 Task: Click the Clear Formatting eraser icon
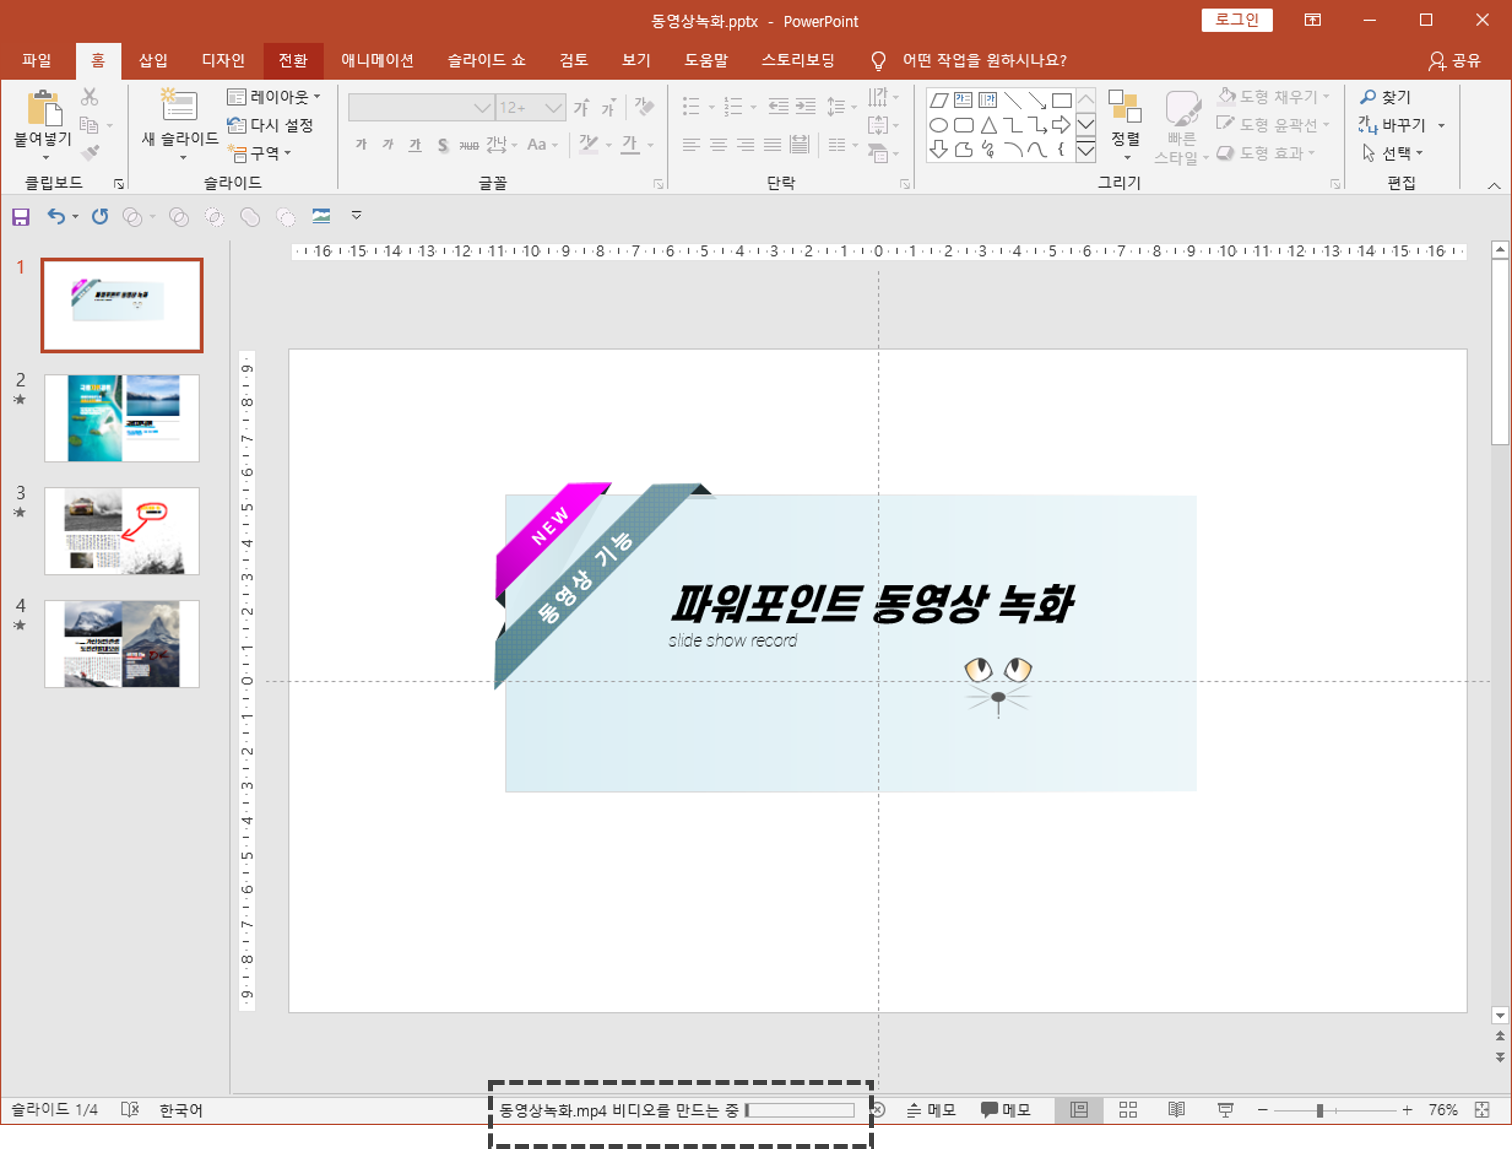pos(644,106)
